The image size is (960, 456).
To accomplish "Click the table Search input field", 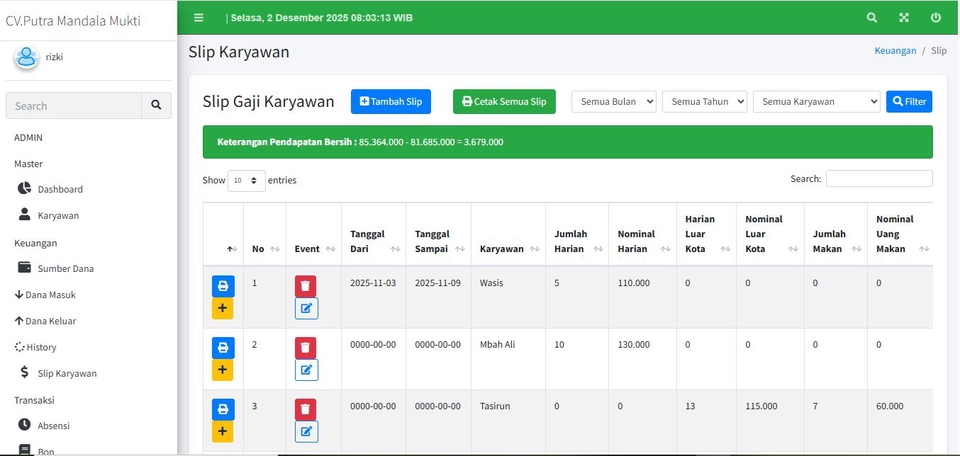I will 878,179.
